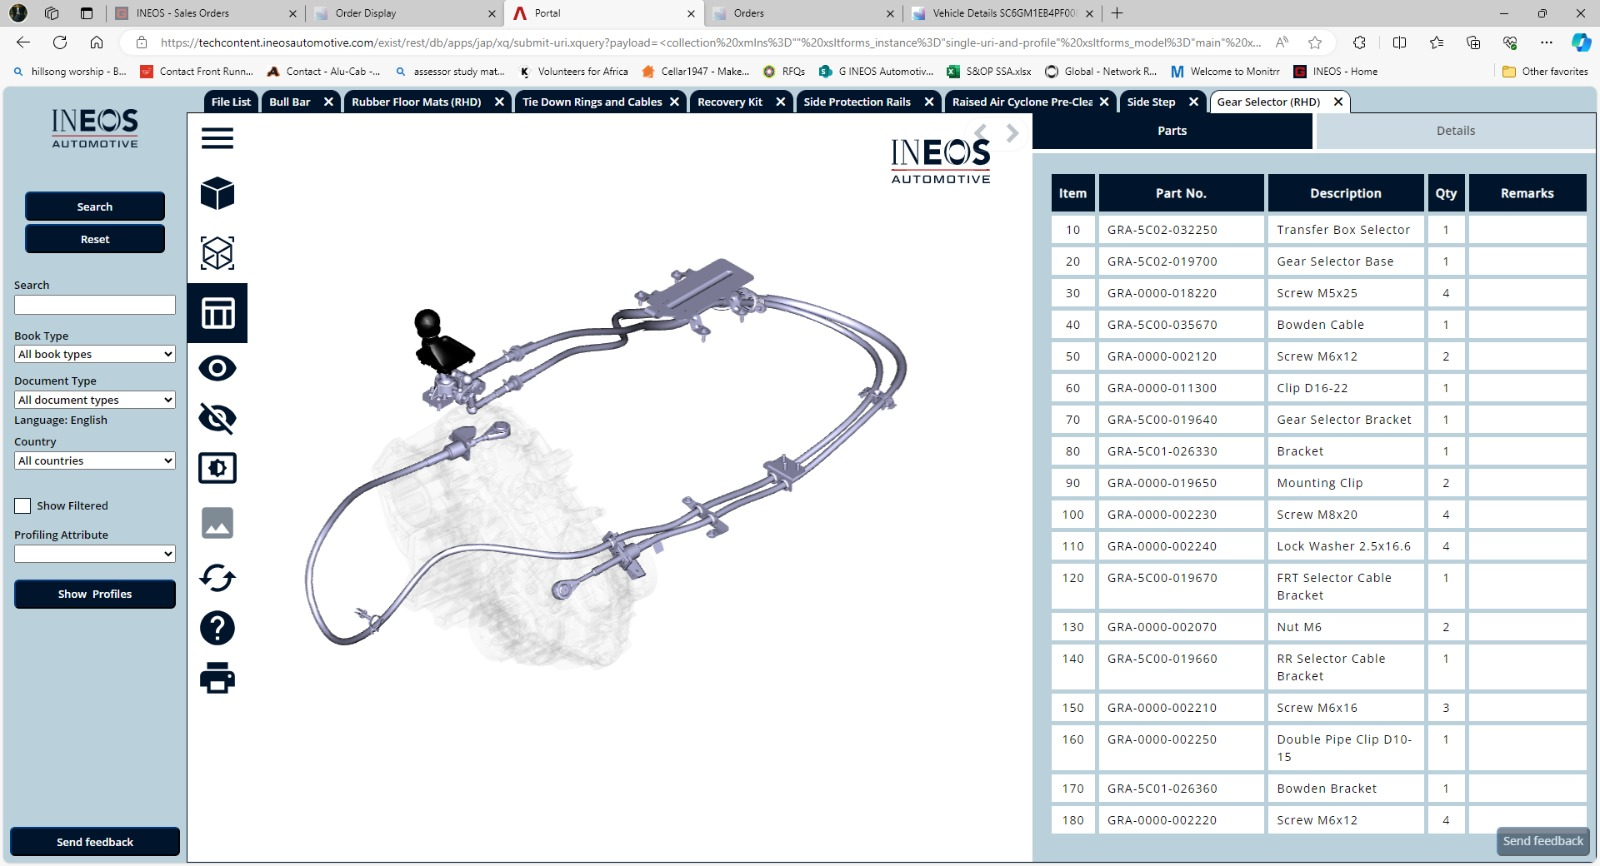Switch to the Details tab
The height and width of the screenshot is (866, 1600).
click(x=1455, y=131)
